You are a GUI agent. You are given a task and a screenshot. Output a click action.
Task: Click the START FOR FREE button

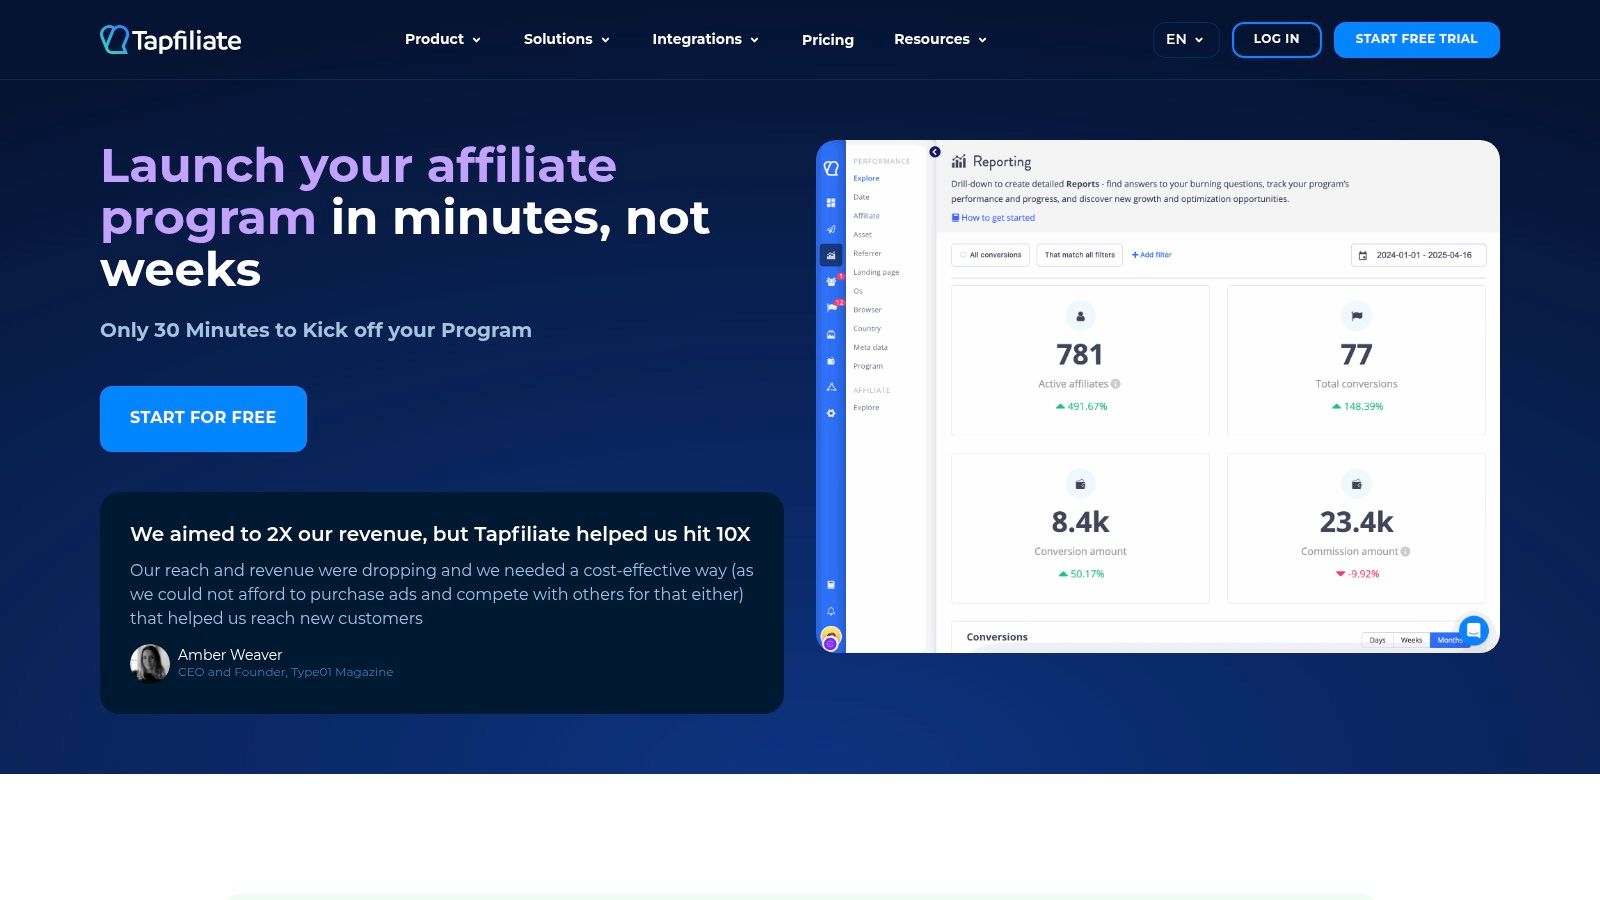coord(203,419)
